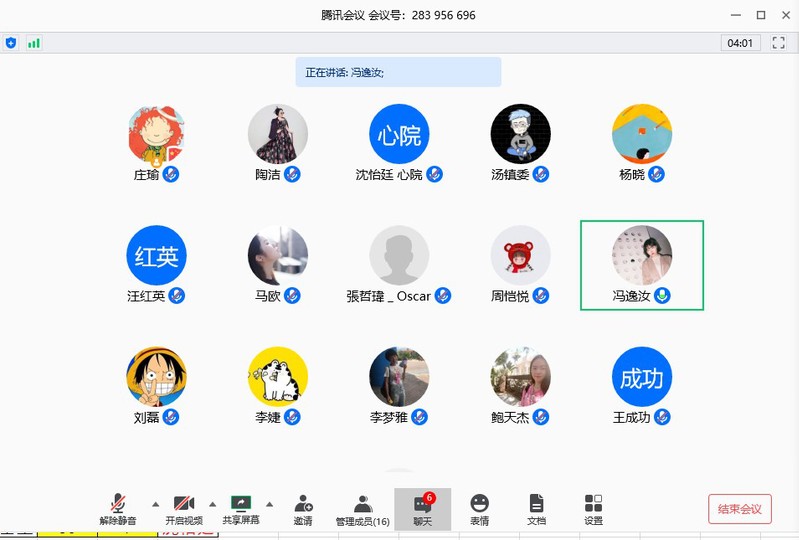Click 刘磊's Luffy avatar

[156, 377]
